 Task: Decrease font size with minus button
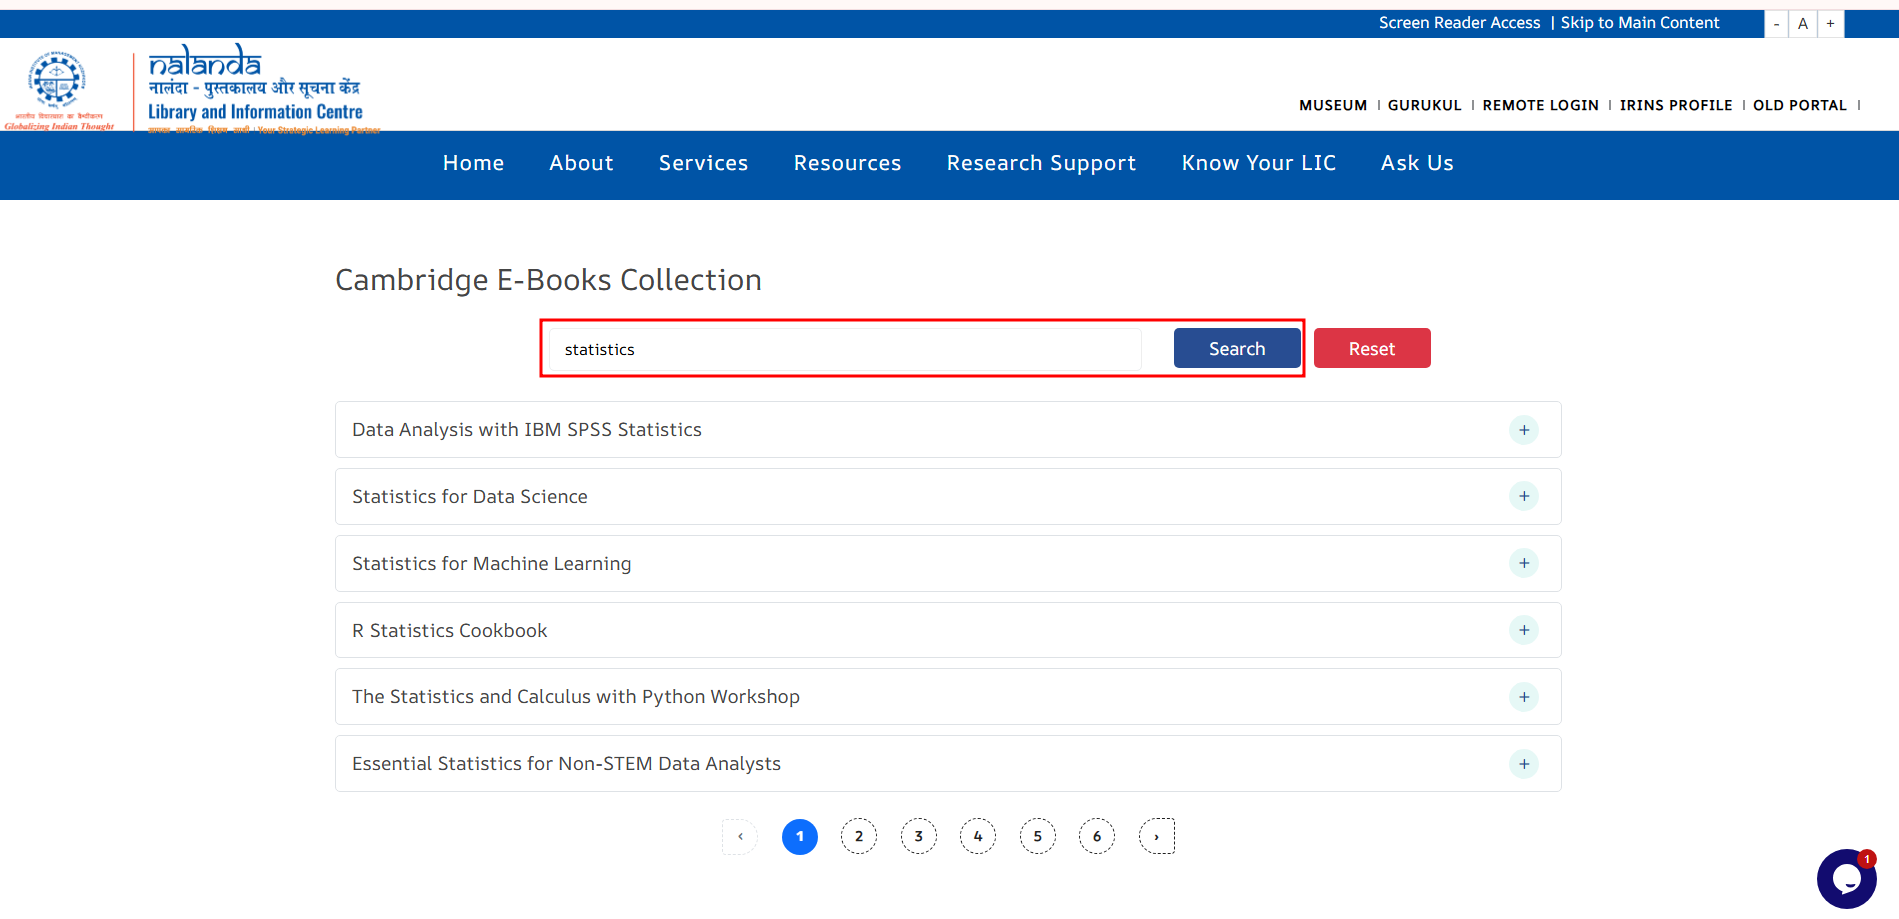click(1776, 24)
